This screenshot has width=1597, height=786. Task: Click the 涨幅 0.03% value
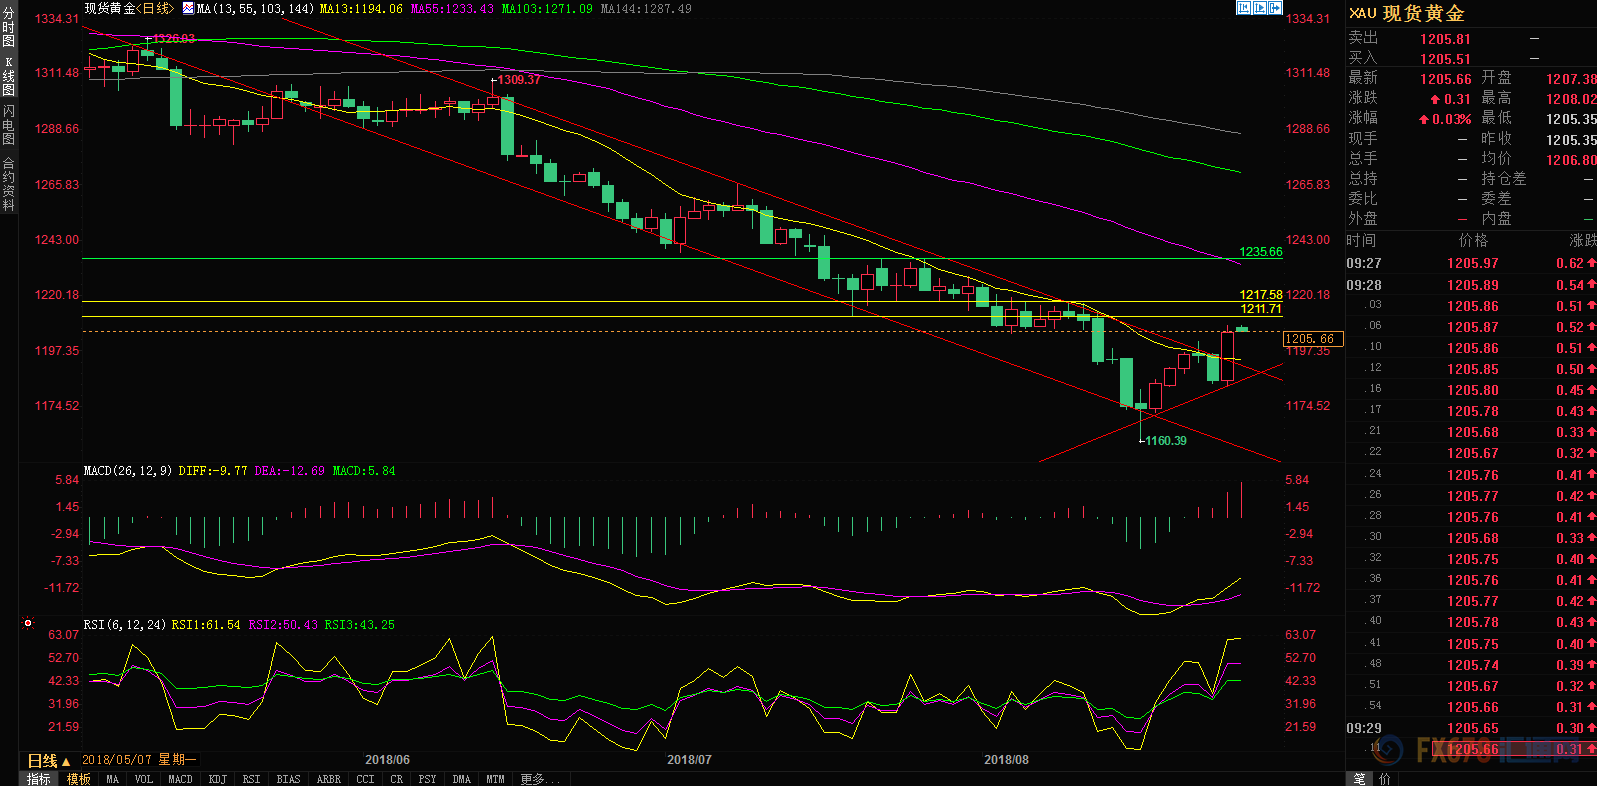[1445, 119]
